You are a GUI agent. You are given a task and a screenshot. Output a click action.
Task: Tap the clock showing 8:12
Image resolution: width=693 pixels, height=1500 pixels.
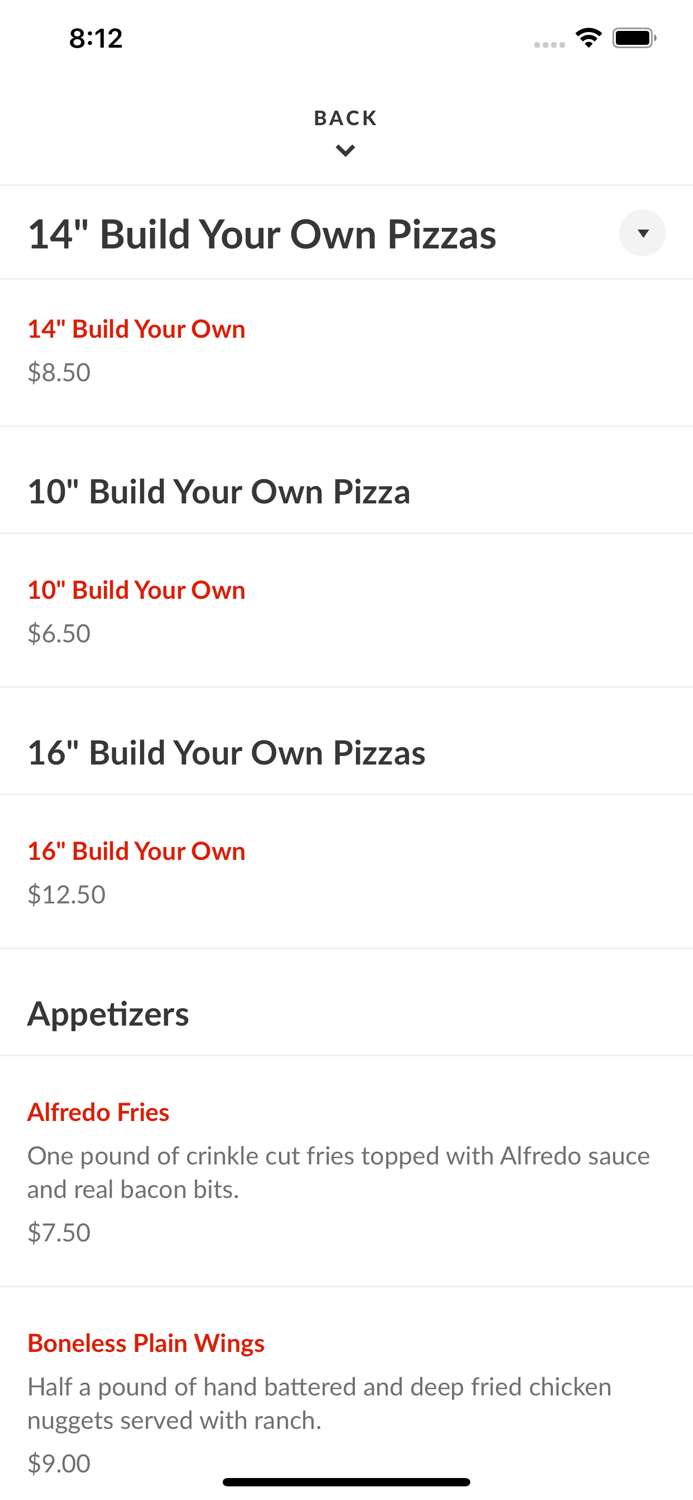pos(97,37)
